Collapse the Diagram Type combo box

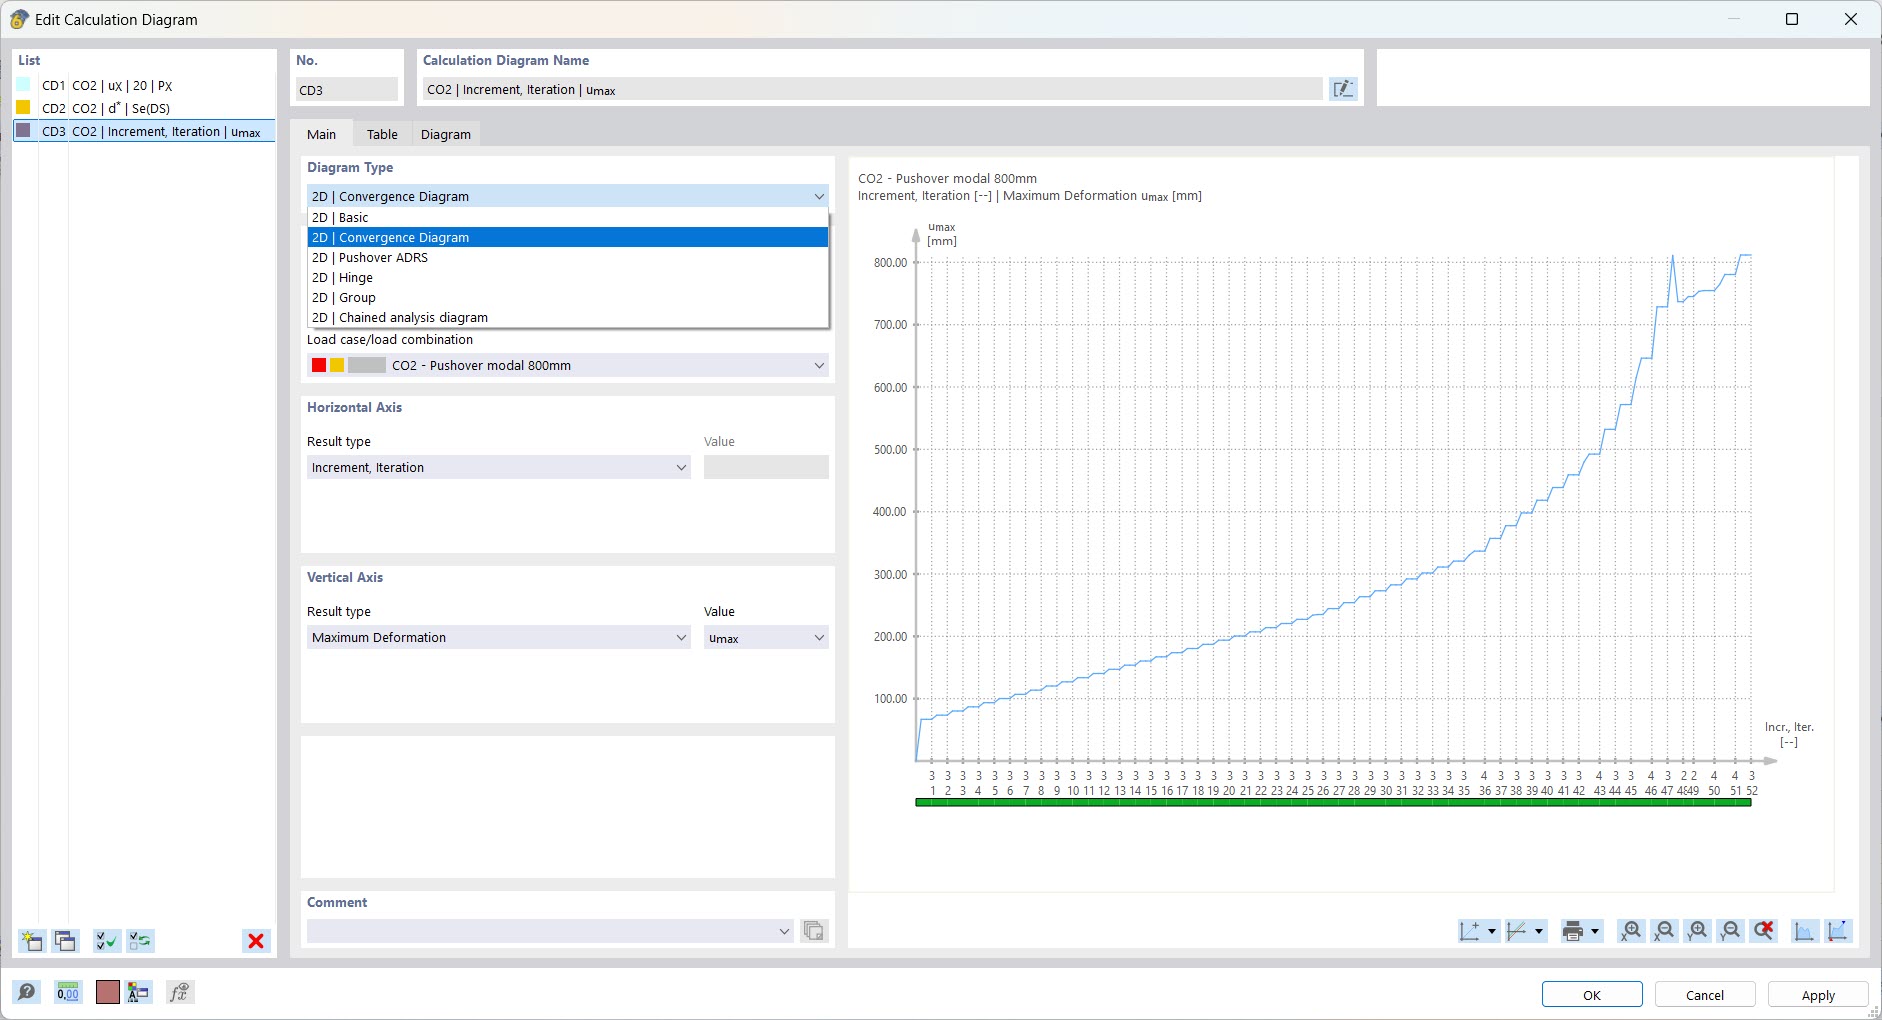(x=819, y=196)
